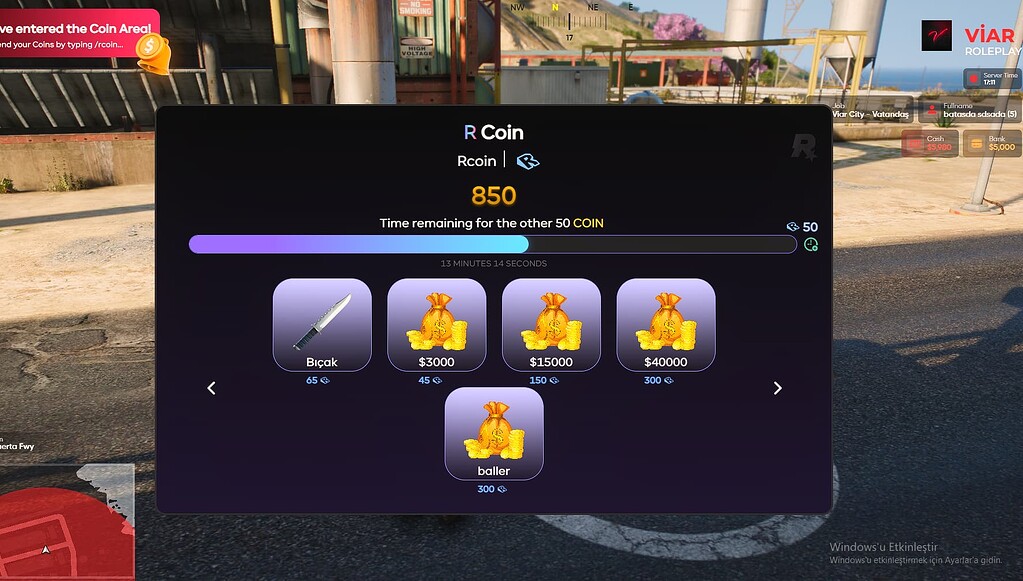
Task: Click the Rcoin diamond ticket icon
Action: coord(528,161)
